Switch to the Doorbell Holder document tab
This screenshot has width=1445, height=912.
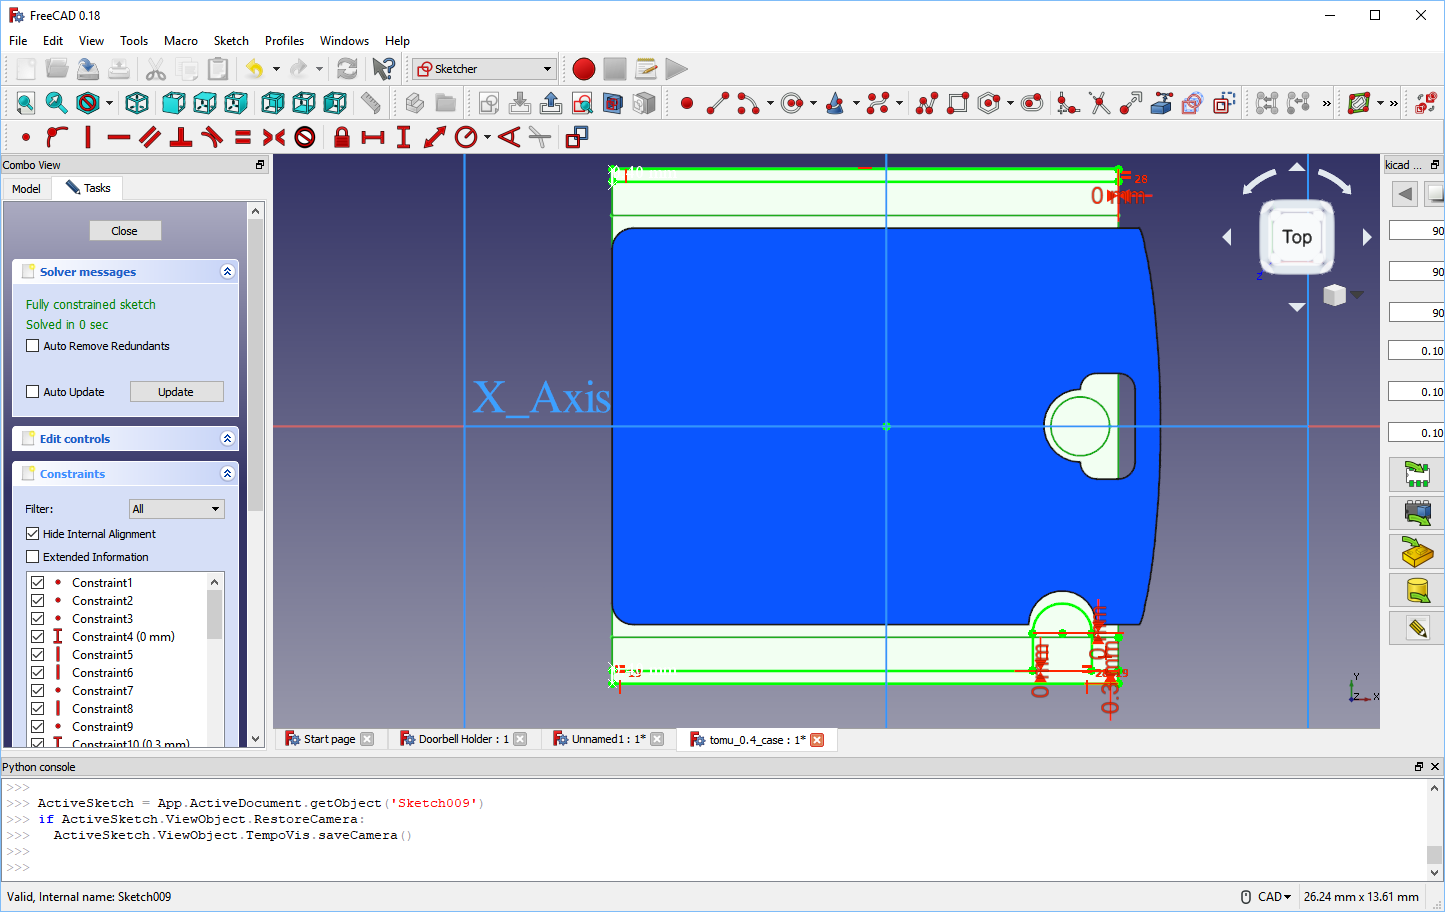point(463,739)
